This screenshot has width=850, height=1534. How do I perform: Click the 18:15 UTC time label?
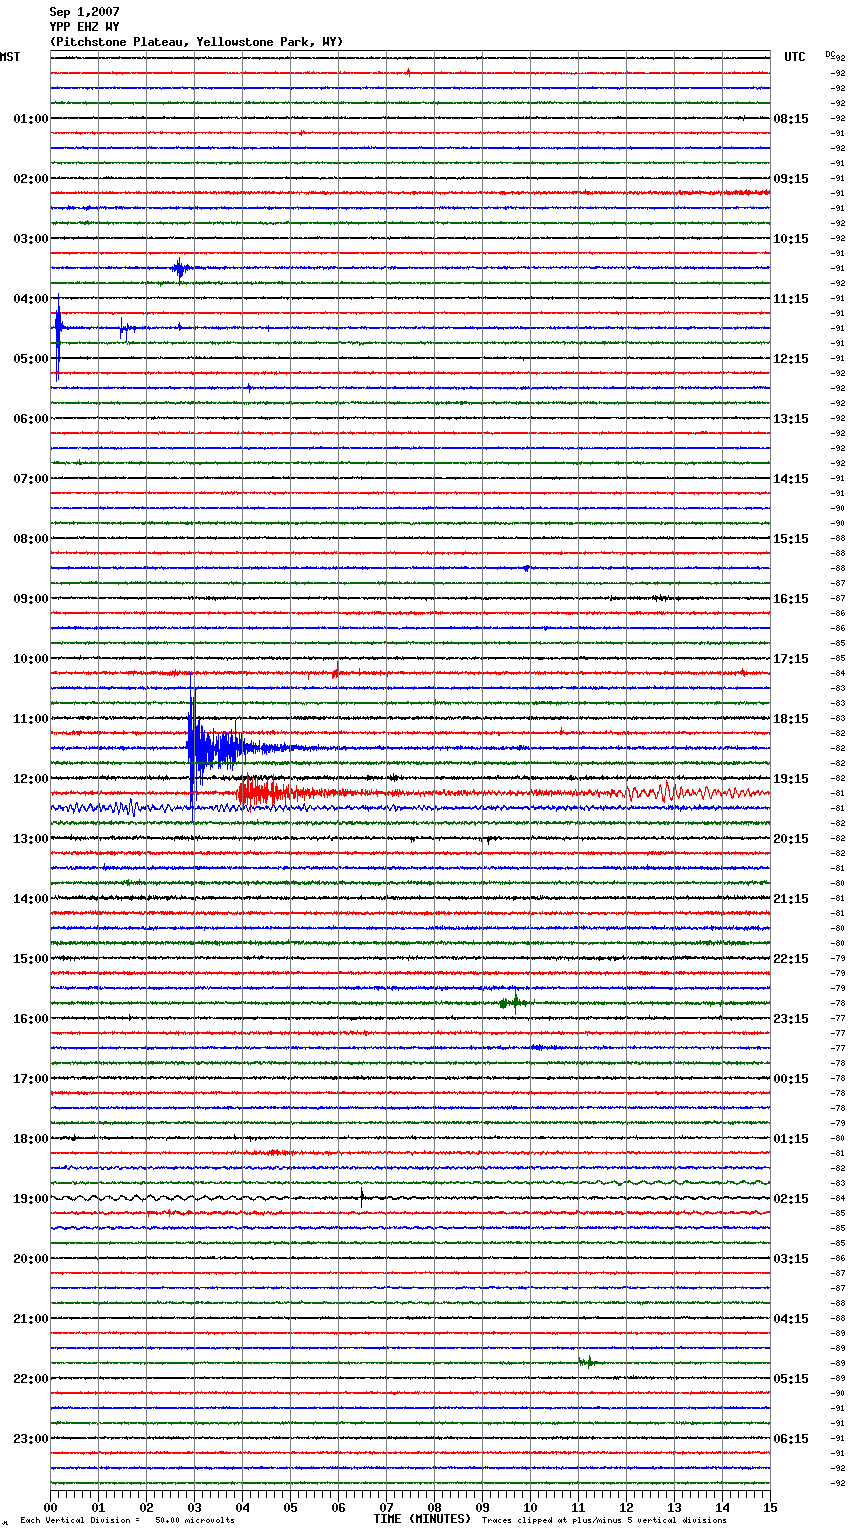pos(791,719)
